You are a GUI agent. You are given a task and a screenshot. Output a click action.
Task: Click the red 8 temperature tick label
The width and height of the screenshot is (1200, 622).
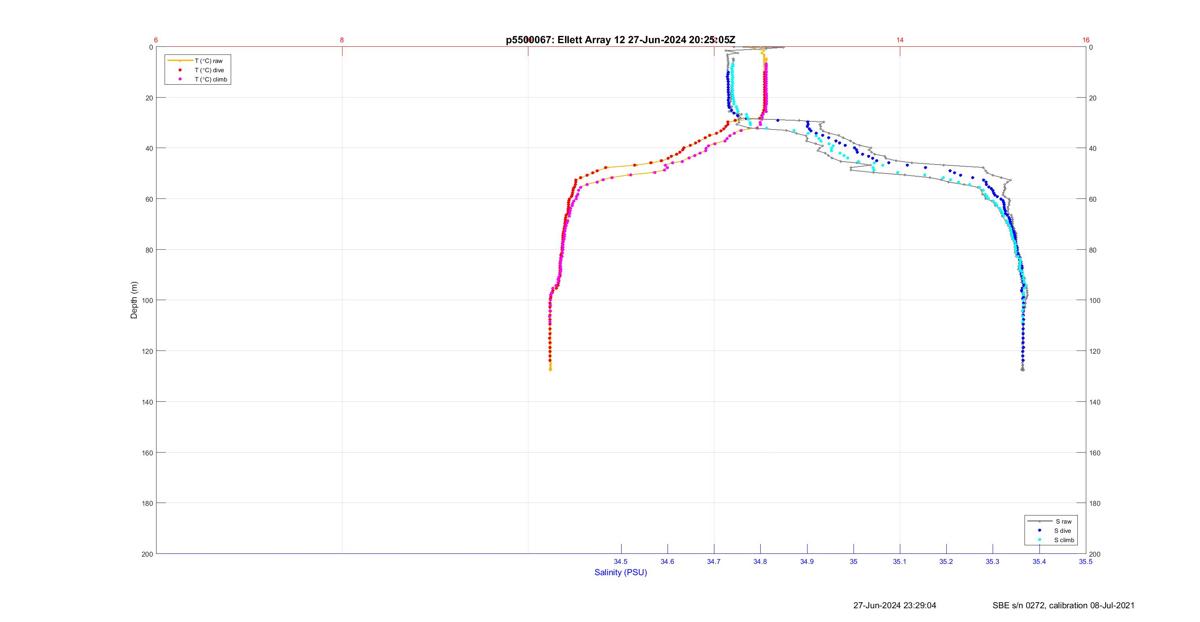342,40
